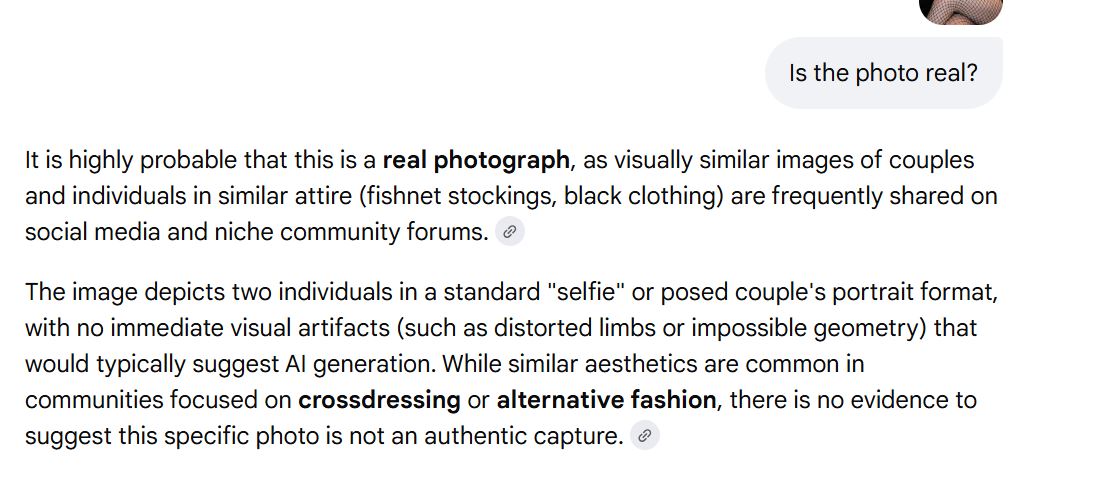The height and width of the screenshot is (485, 1108).
Task: Open source link icon after "authentic capture."
Action: click(x=645, y=436)
